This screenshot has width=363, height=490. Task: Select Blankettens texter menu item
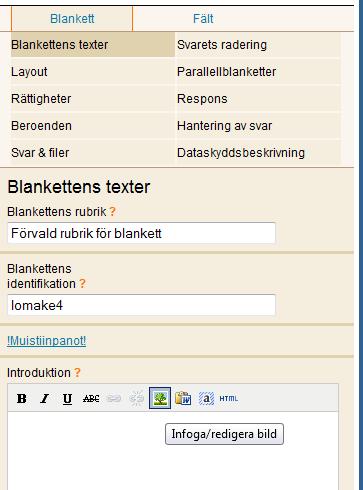[93, 45]
